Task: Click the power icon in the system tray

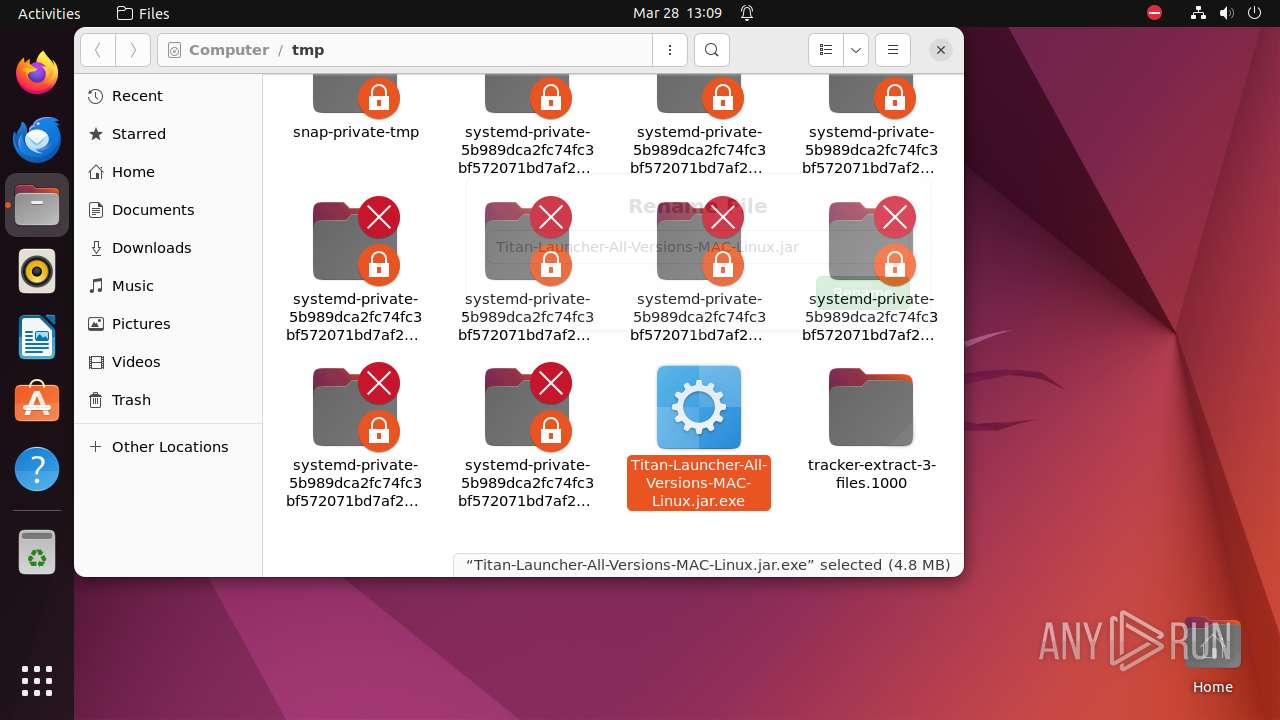Action: pos(1255,13)
